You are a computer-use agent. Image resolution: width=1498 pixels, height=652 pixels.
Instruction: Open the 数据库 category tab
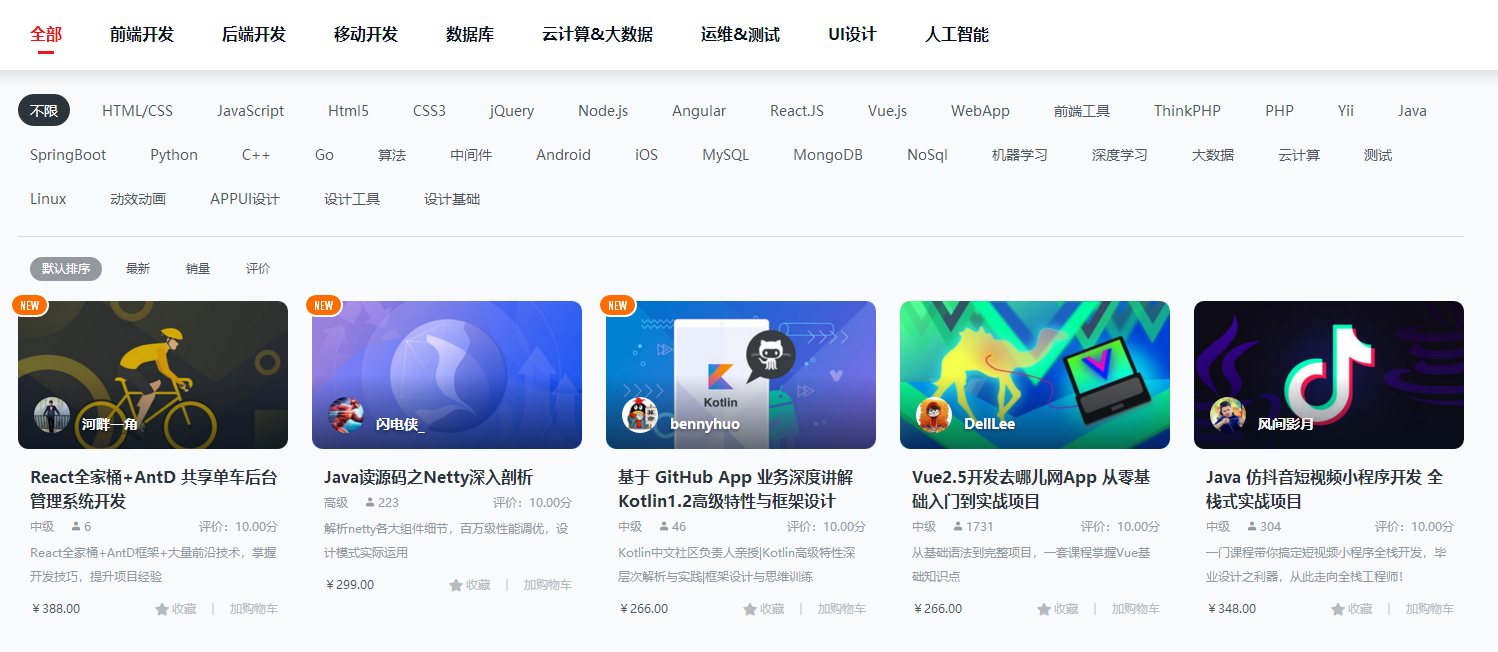click(x=470, y=35)
